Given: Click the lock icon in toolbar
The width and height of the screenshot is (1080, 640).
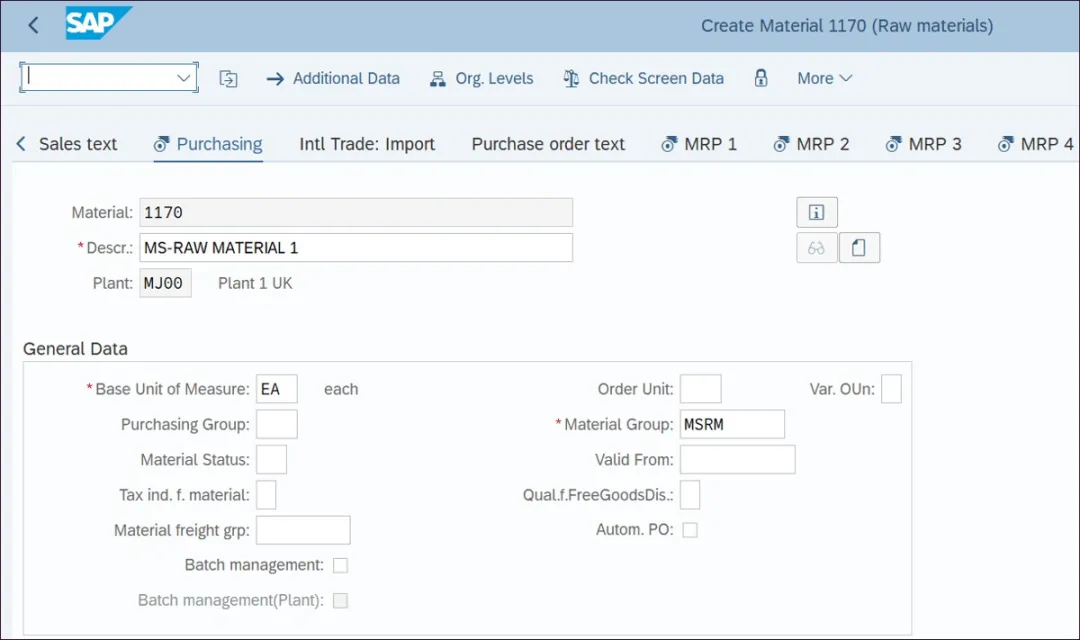Looking at the screenshot, I should point(760,78).
